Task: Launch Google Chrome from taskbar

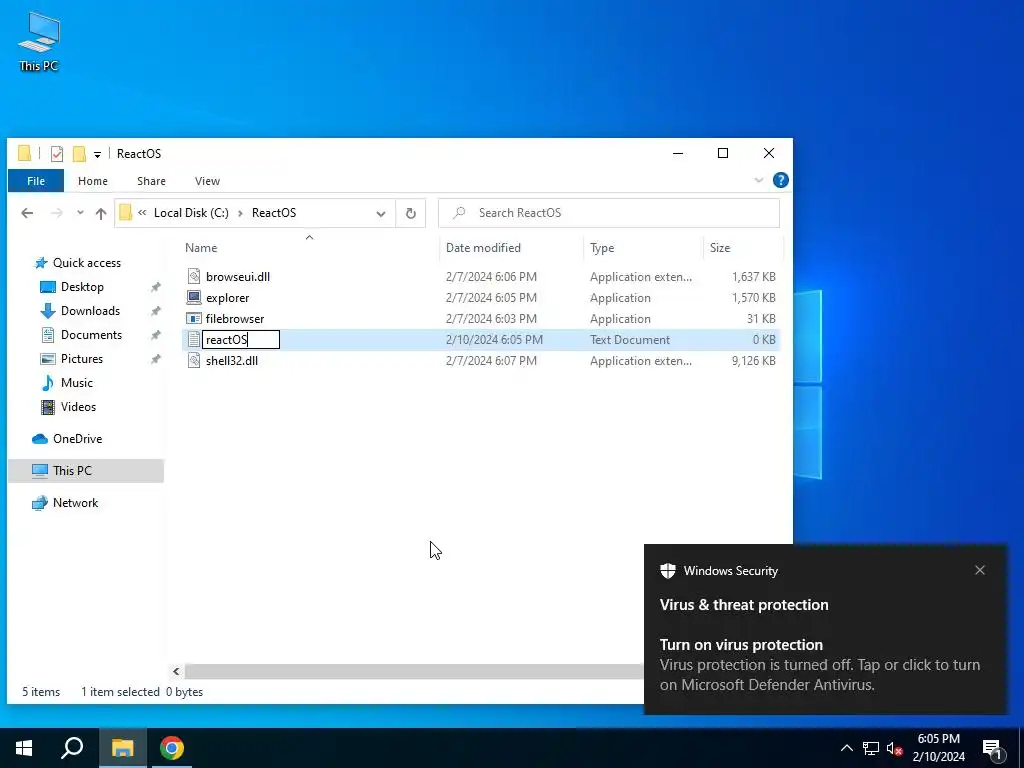Action: click(x=172, y=748)
